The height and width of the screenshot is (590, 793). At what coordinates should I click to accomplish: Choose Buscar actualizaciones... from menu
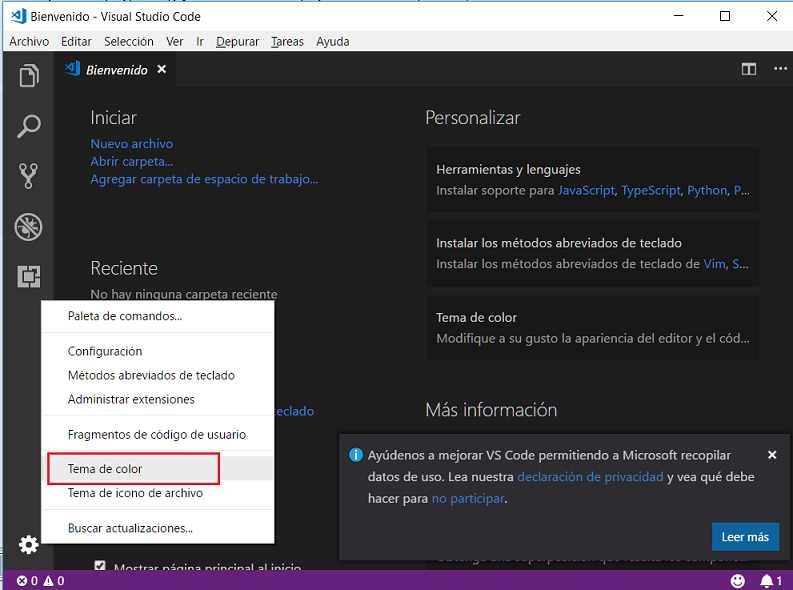[158, 528]
